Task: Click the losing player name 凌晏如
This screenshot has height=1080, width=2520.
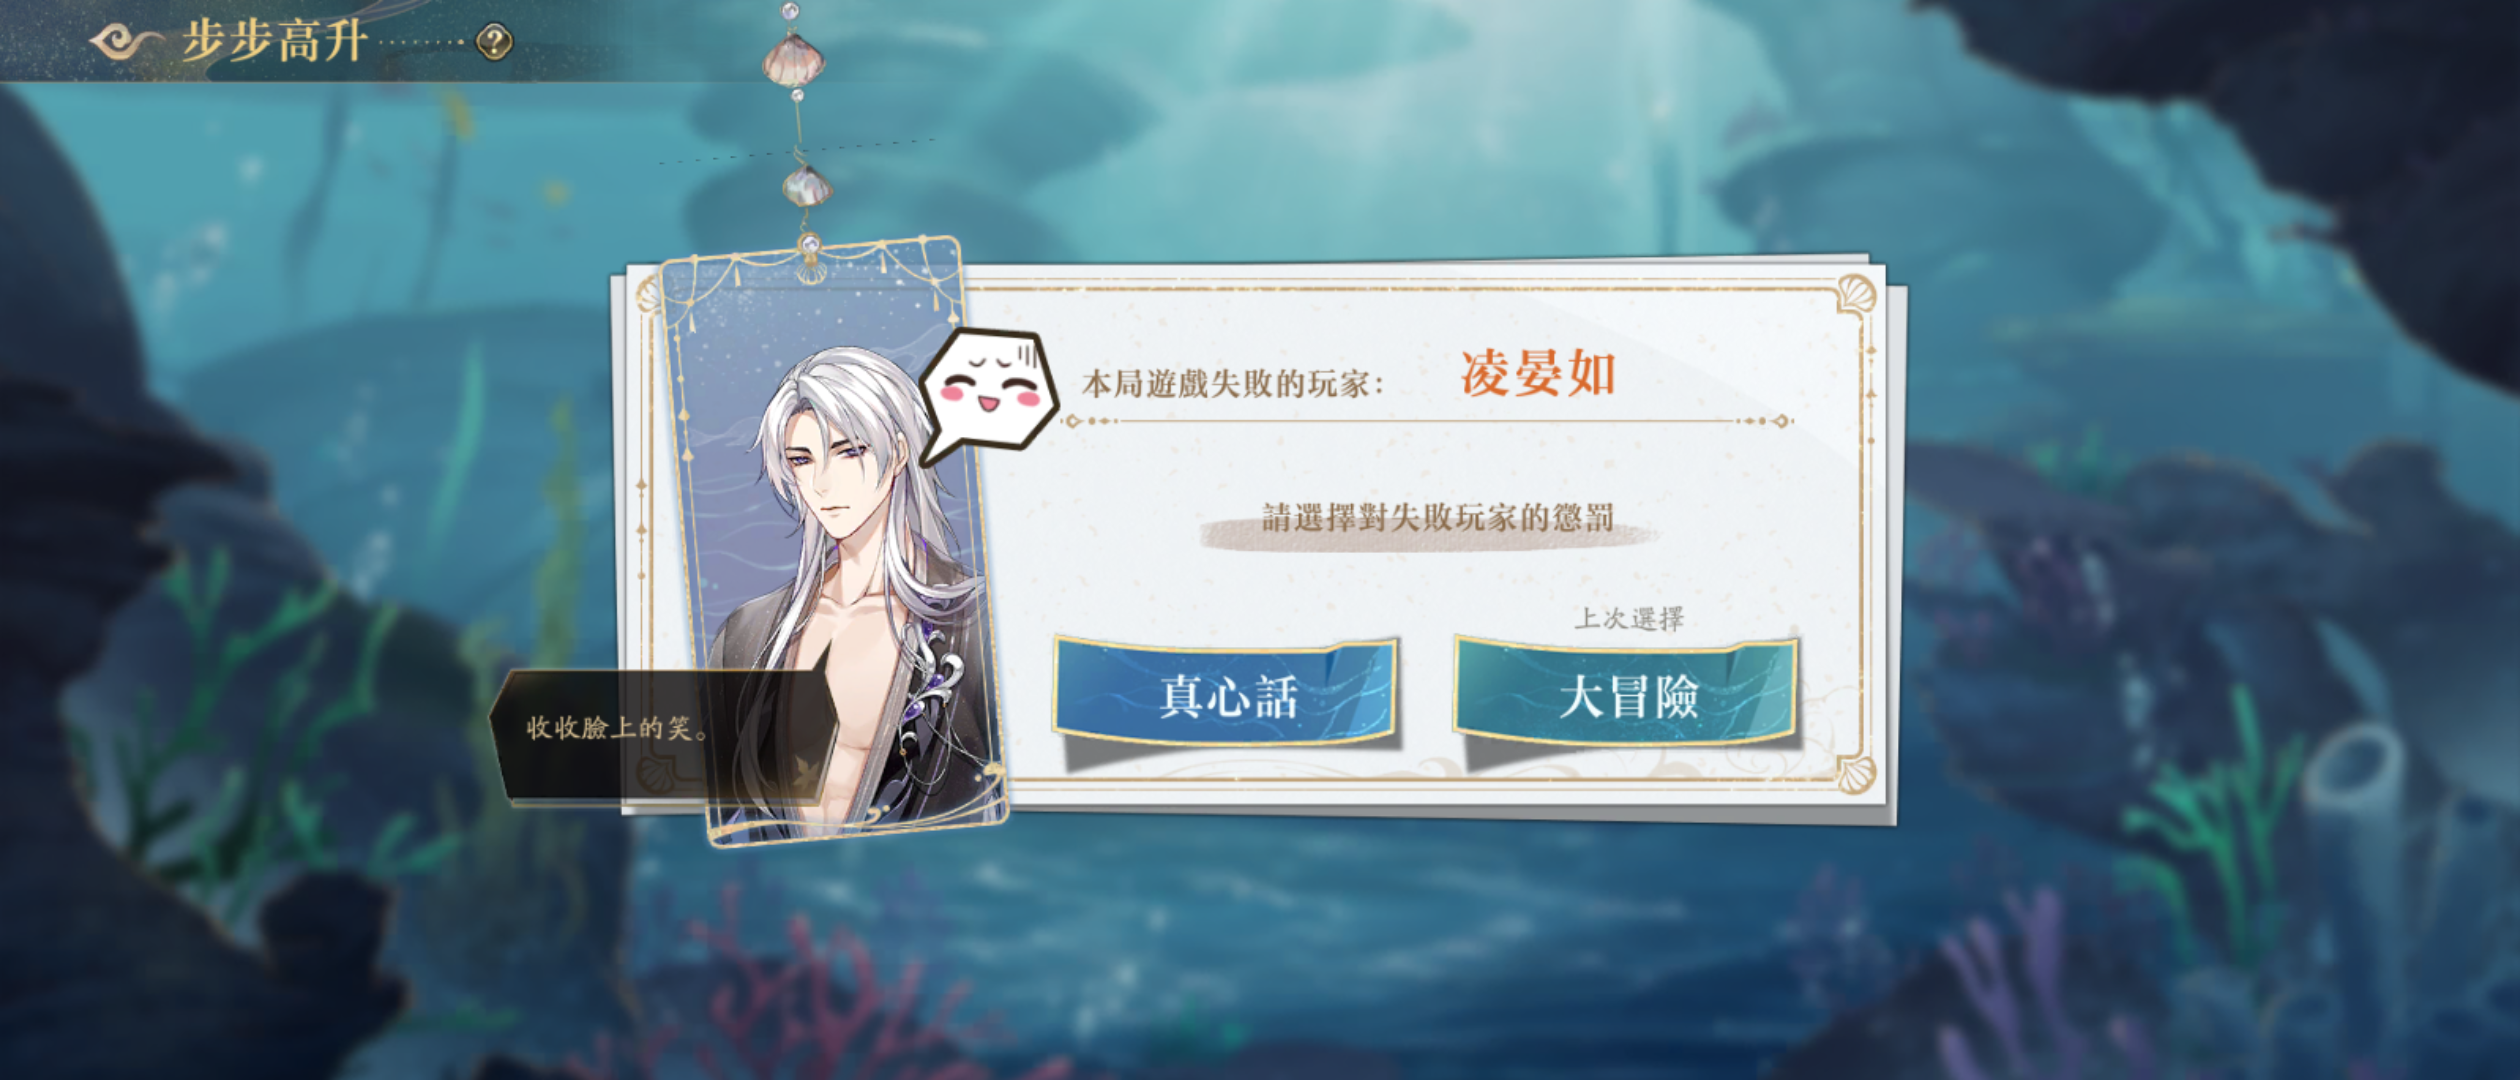Action: 1537,374
